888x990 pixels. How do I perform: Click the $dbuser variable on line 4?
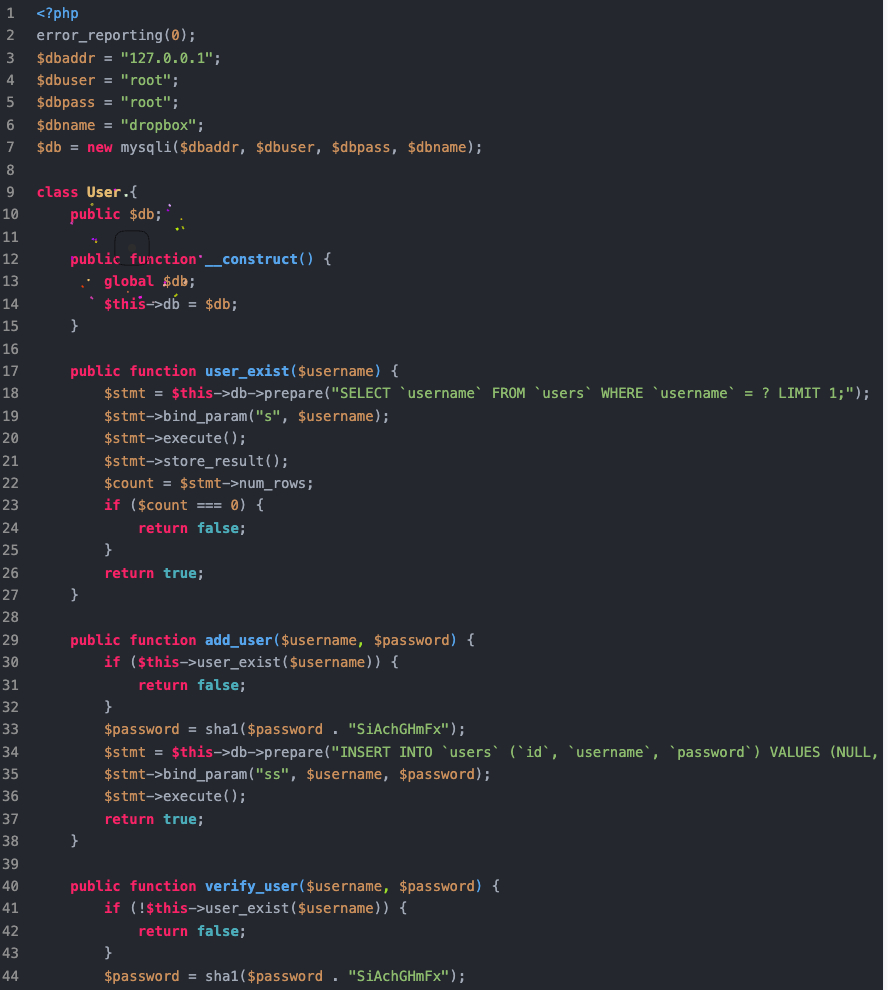pos(66,80)
